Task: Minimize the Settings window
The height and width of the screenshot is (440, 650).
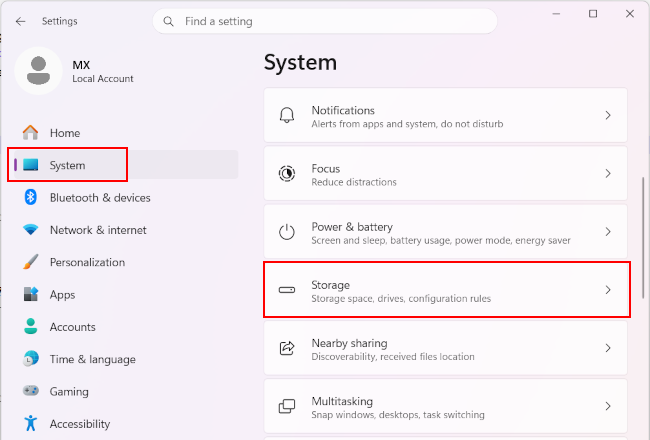Action: [556, 14]
